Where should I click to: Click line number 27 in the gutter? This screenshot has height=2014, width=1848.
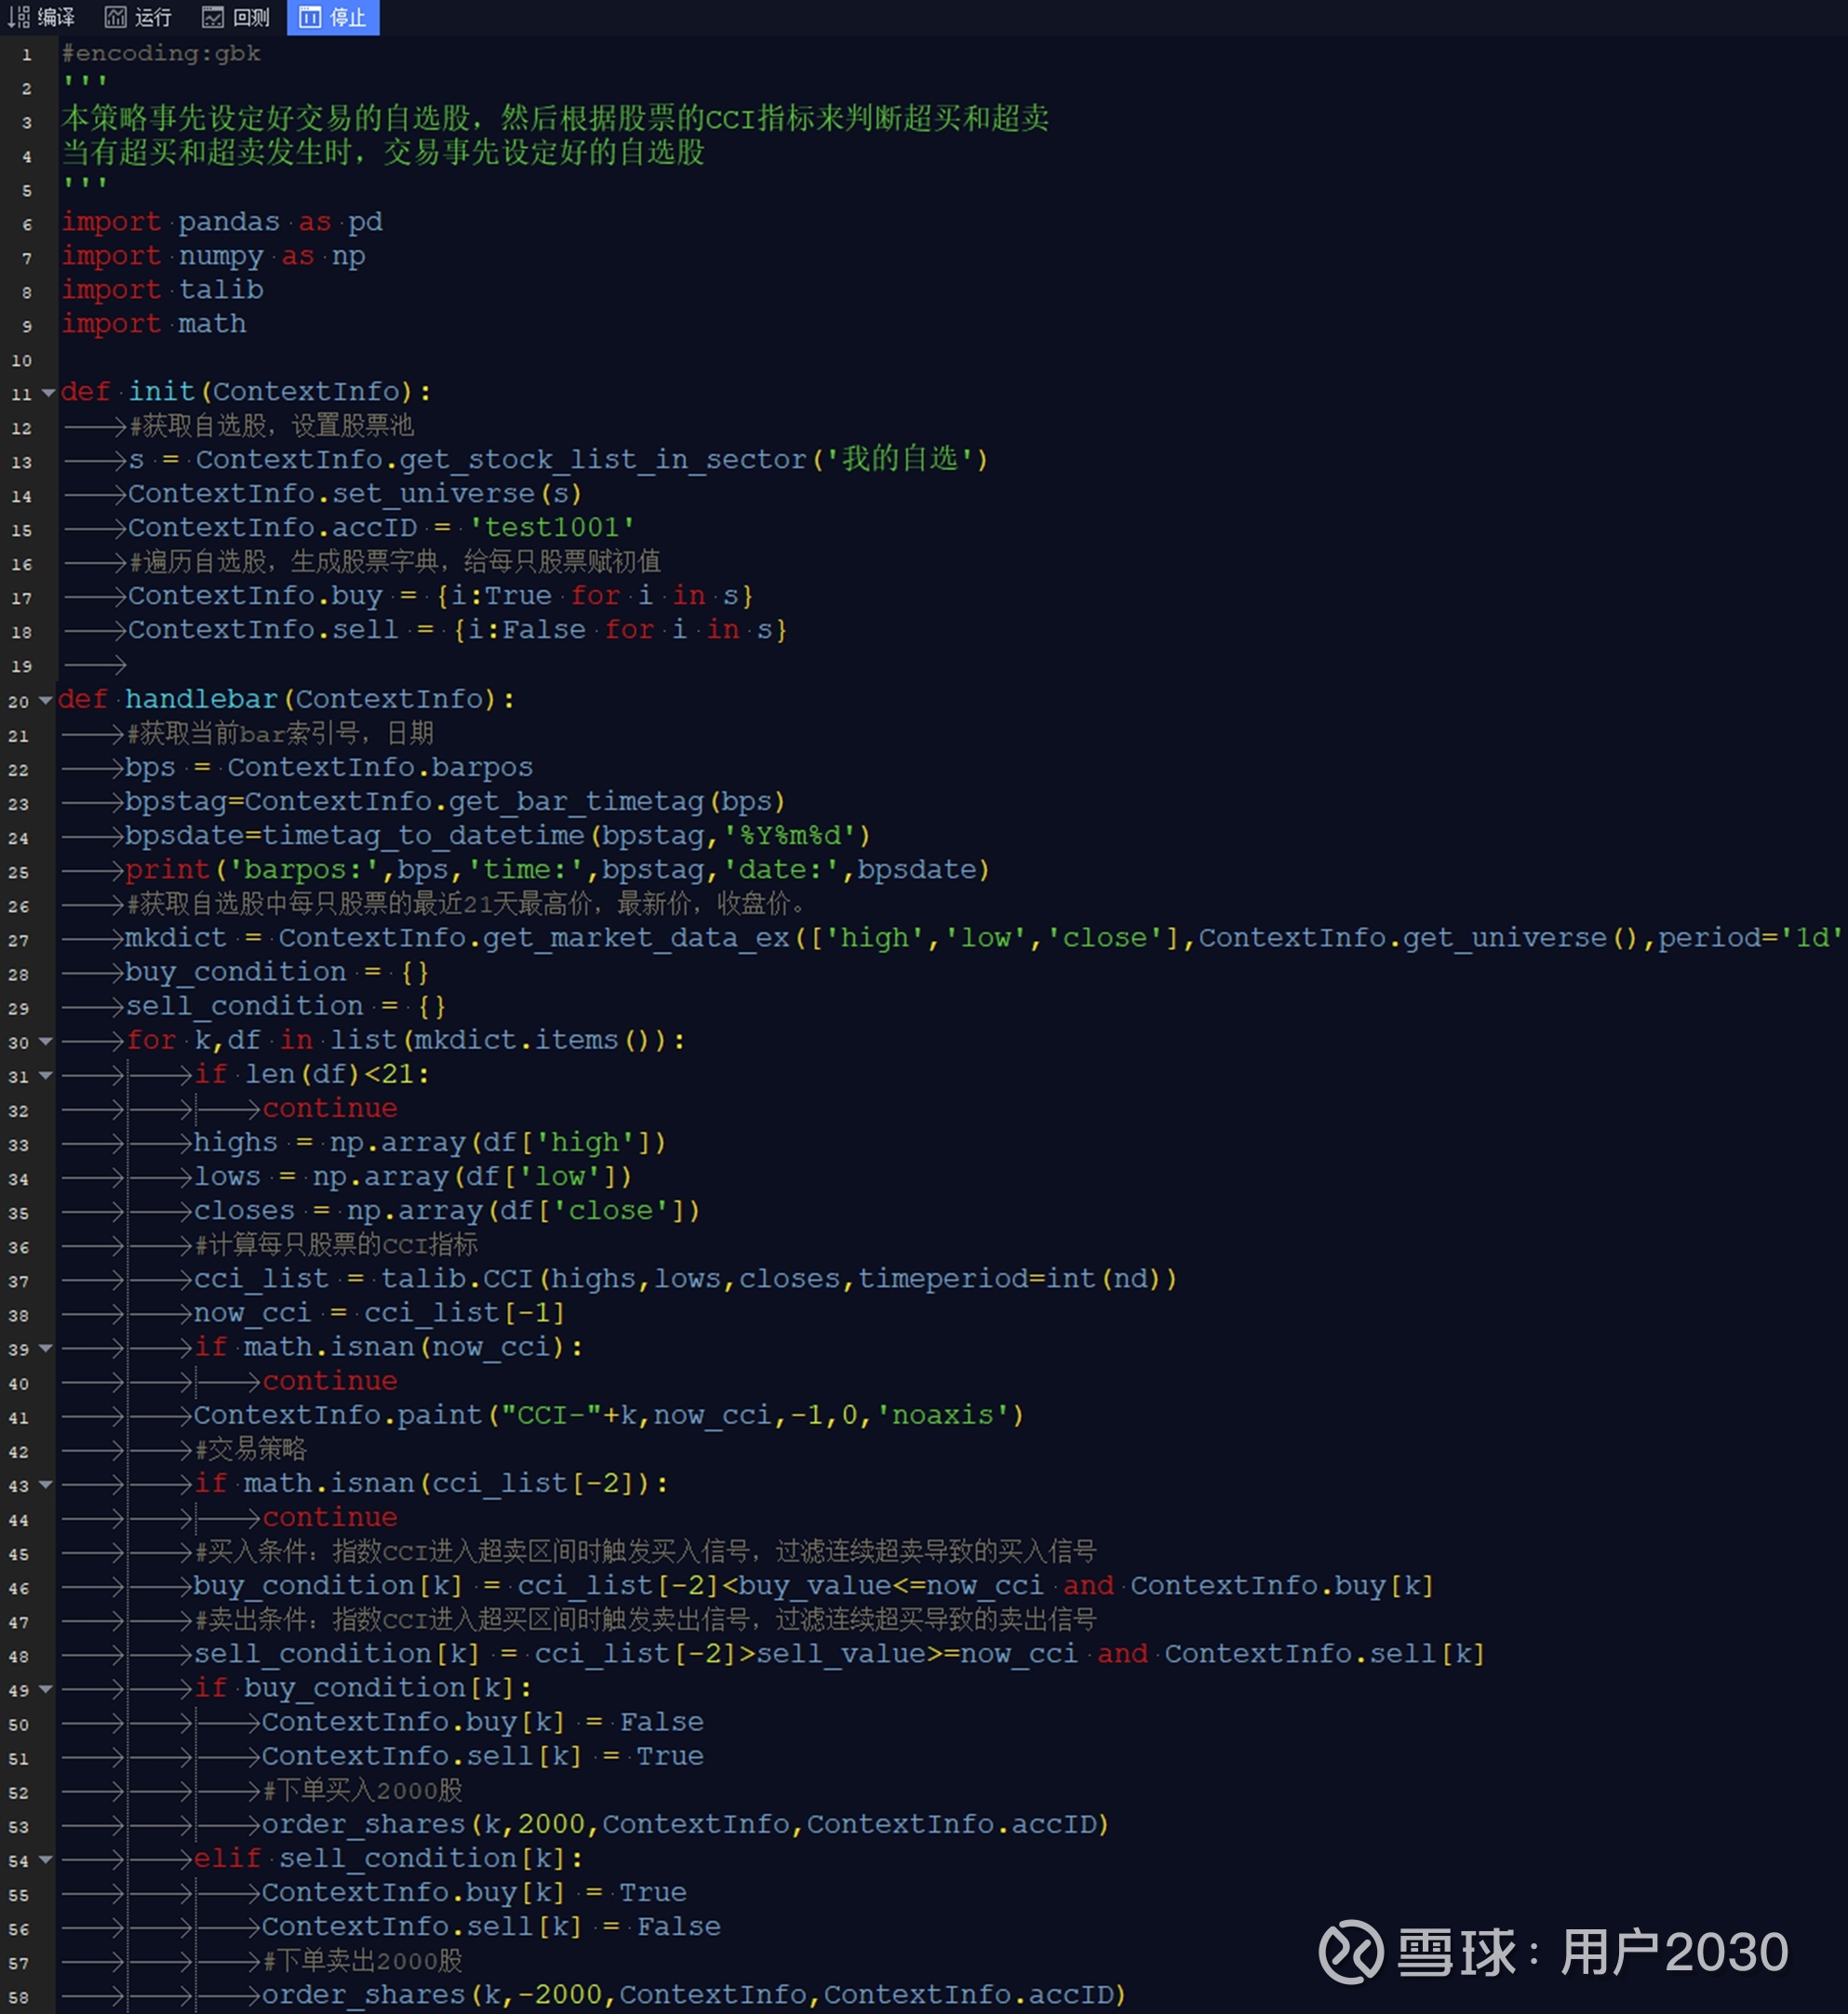(x=20, y=939)
